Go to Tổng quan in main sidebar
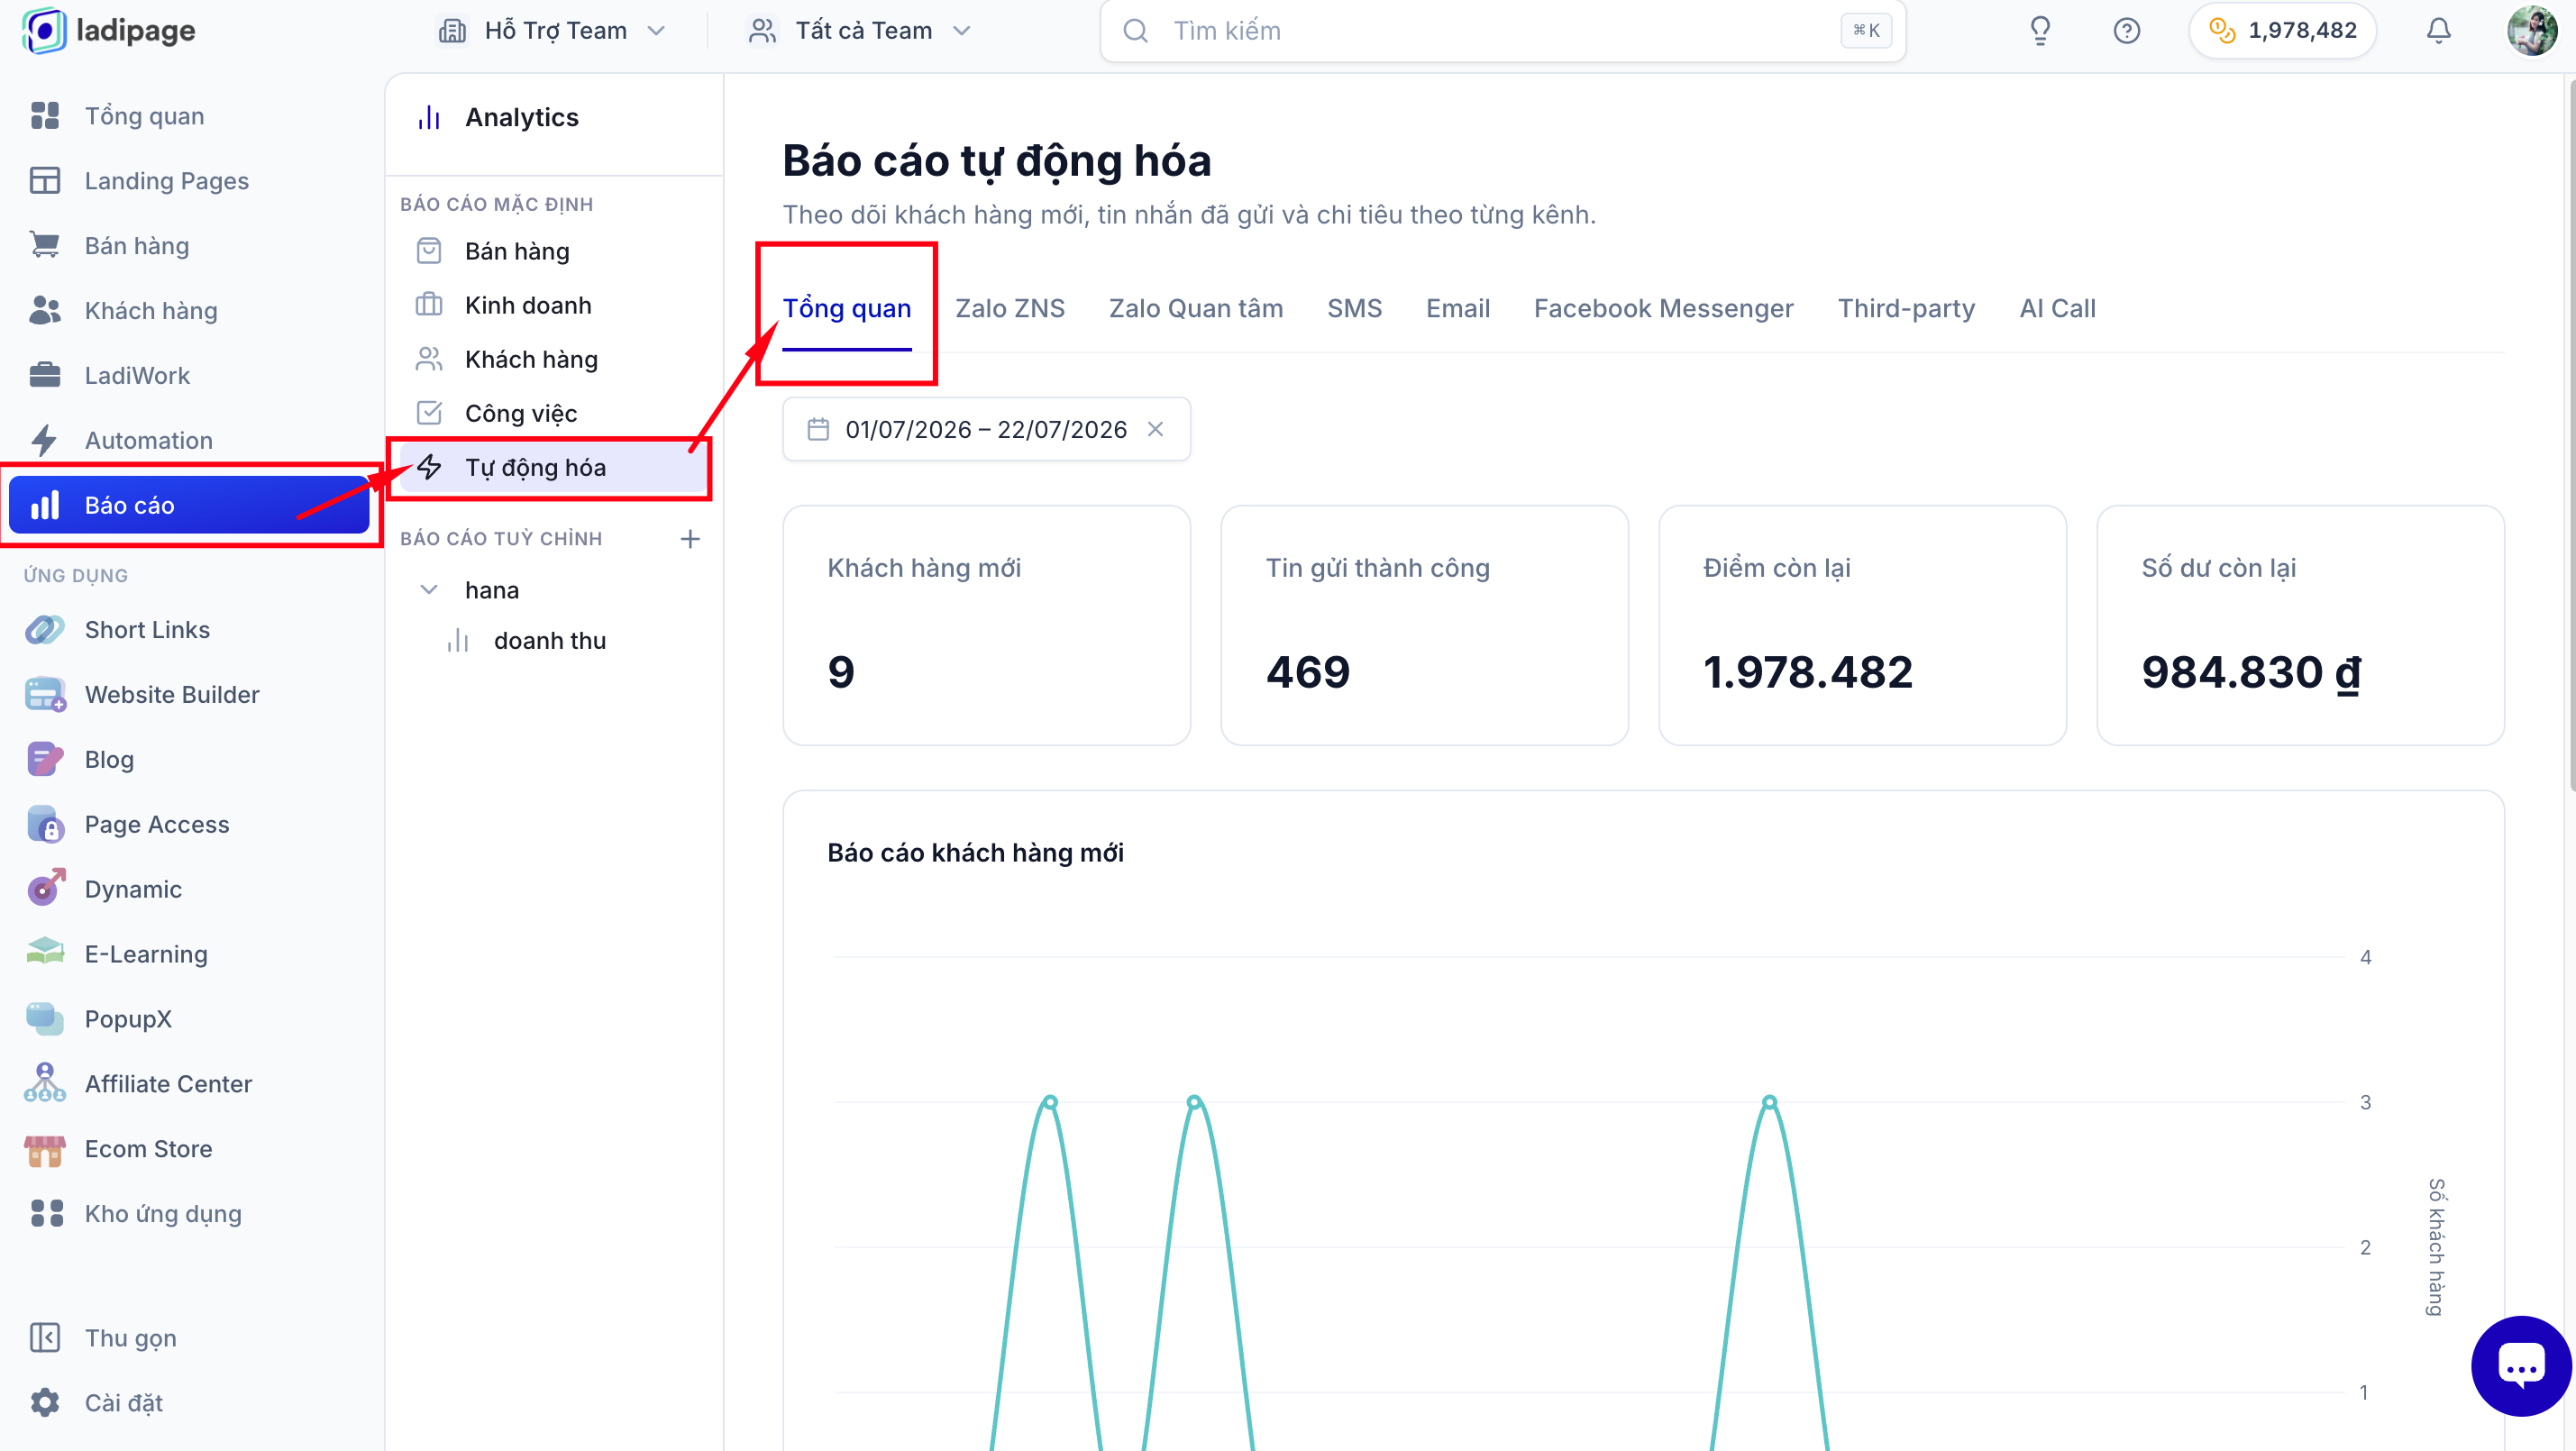The image size is (2576, 1451). click(190, 116)
